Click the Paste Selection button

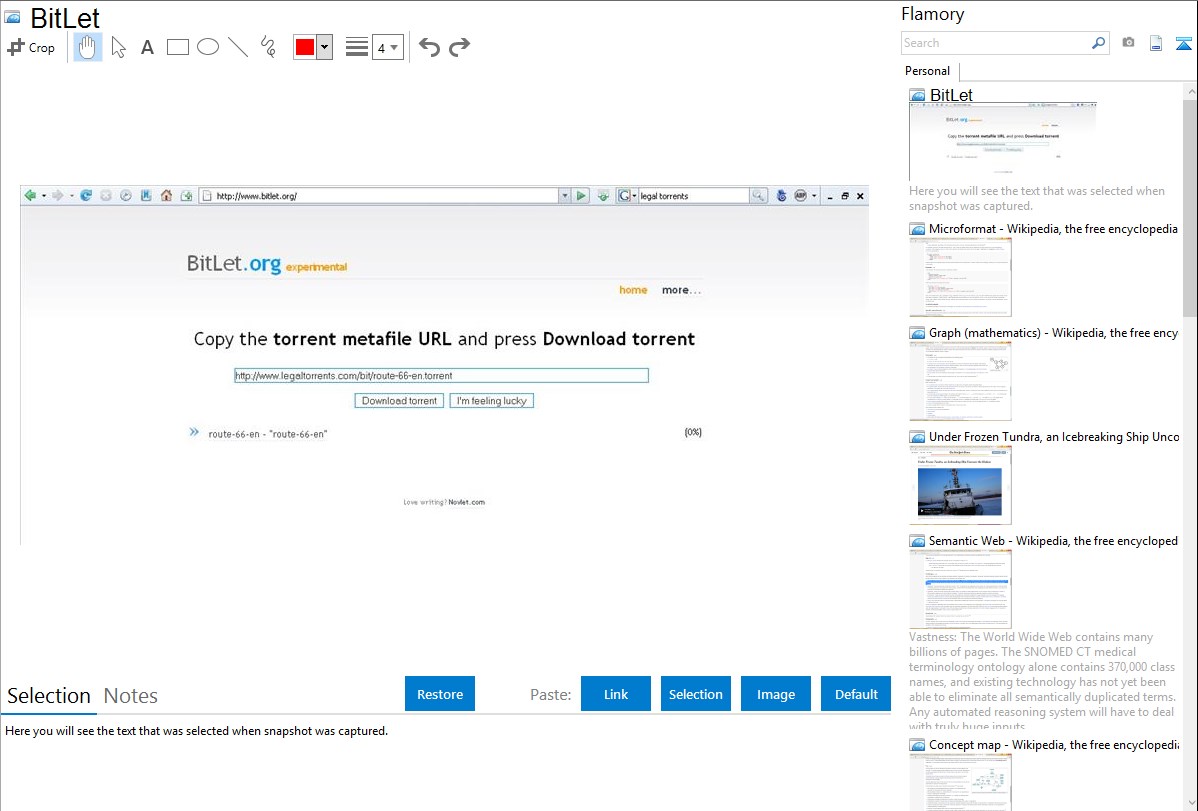(696, 694)
